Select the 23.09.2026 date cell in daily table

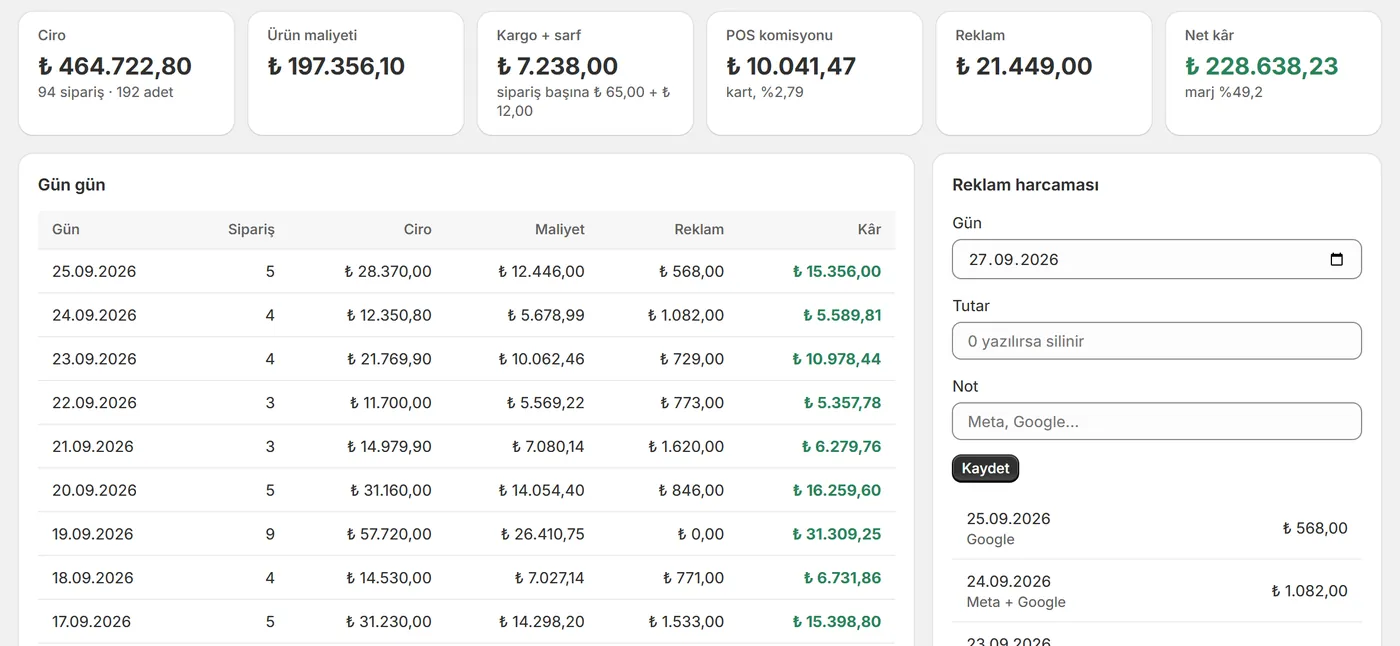coord(94,359)
